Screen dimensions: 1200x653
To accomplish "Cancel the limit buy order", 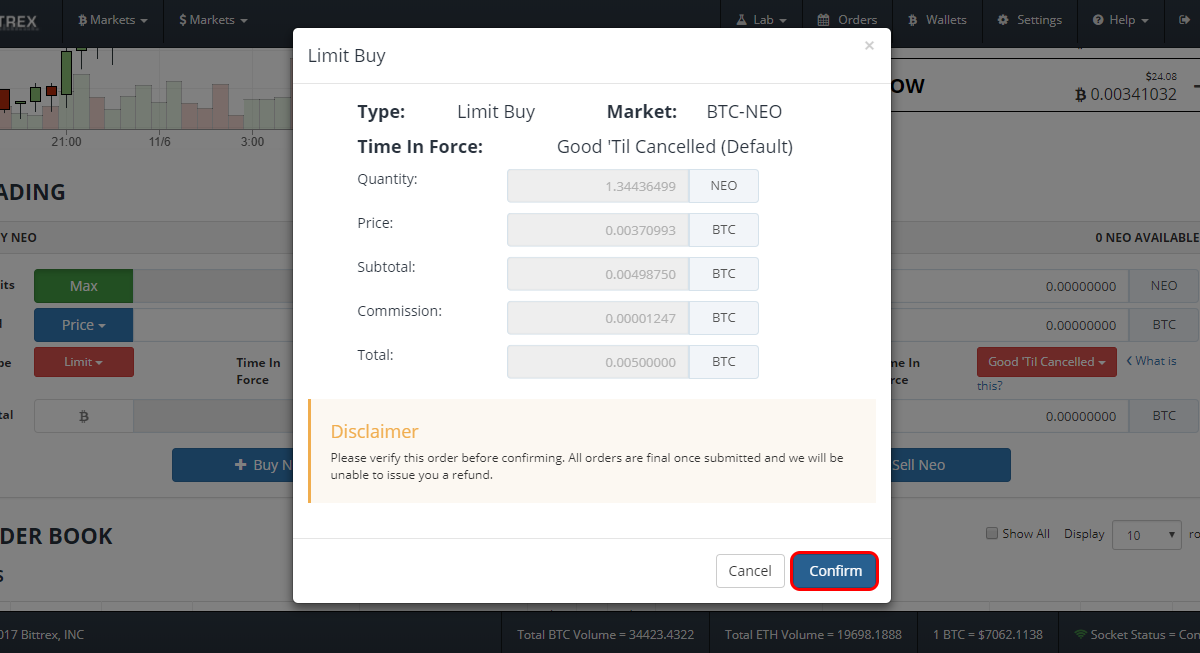I will pyautogui.click(x=750, y=571).
